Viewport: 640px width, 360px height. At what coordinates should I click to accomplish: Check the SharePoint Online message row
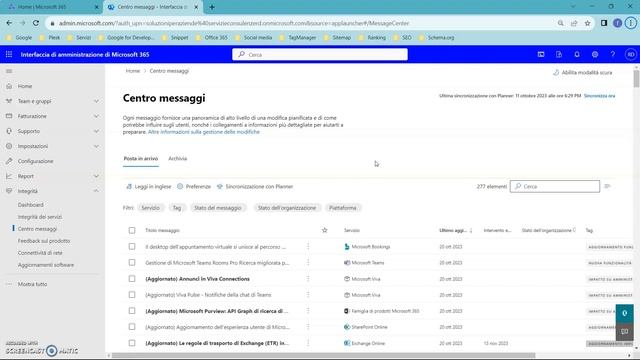132,327
